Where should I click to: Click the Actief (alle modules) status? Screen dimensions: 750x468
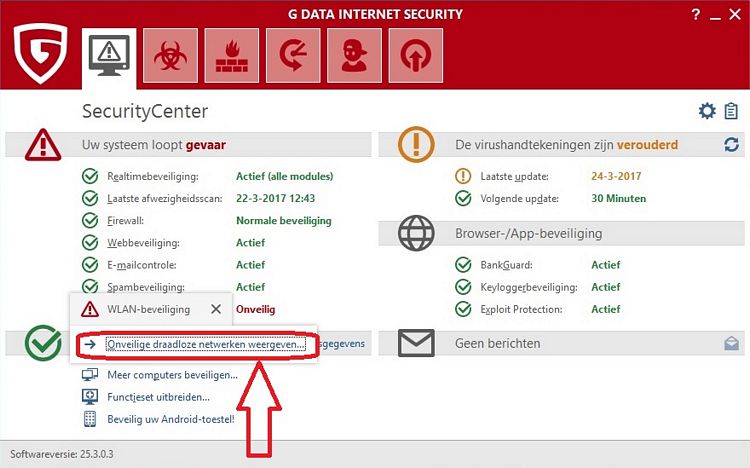click(285, 176)
